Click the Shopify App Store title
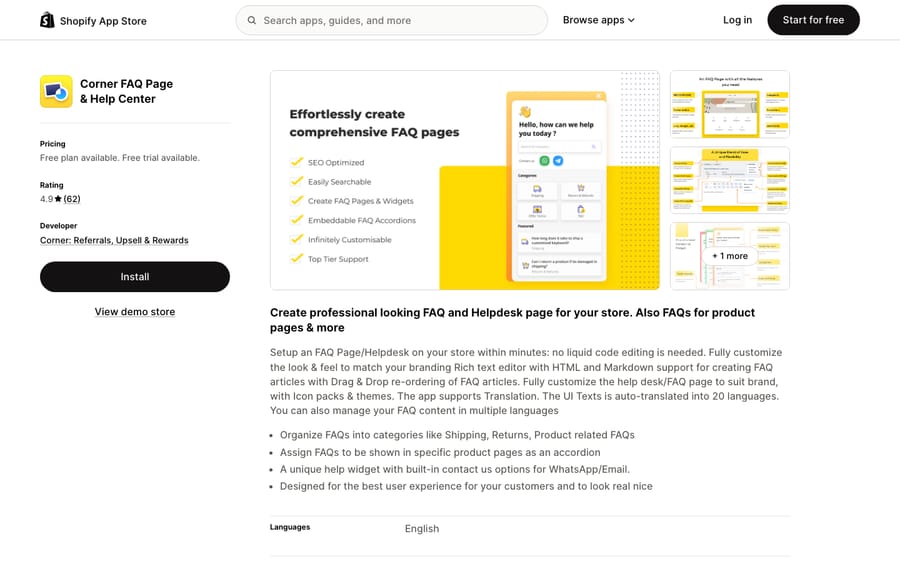 pos(103,21)
